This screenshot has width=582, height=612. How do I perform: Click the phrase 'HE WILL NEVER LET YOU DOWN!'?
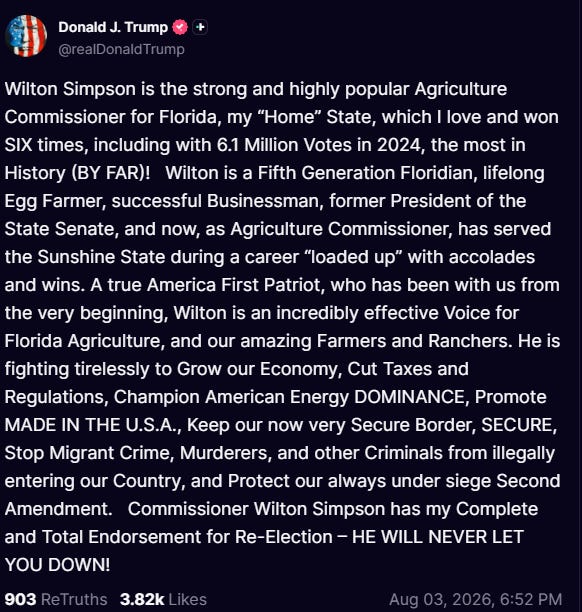[438, 537]
